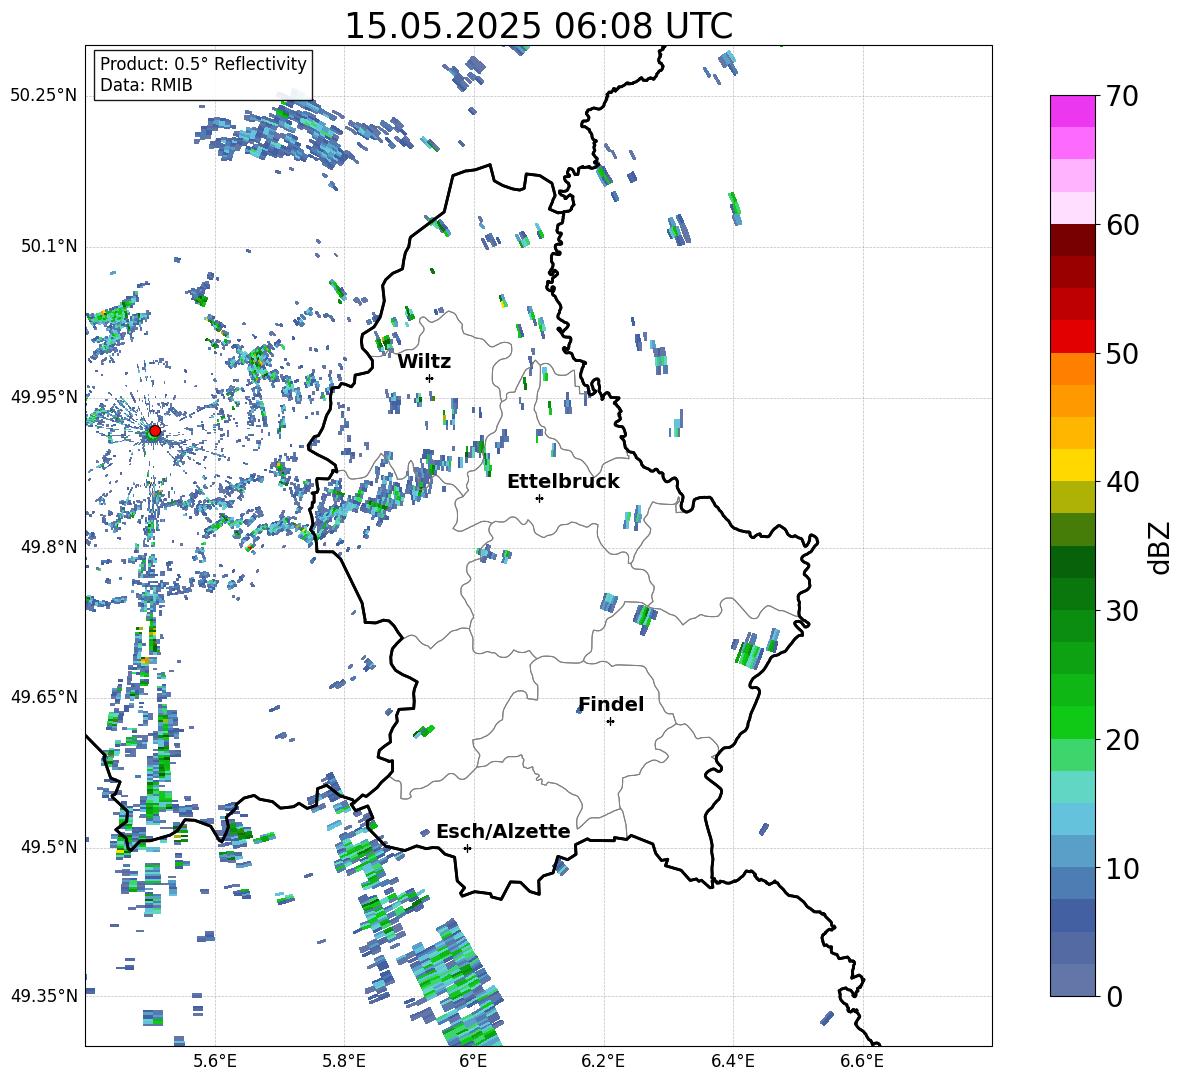Click the 50.1°N latitude label
1184x1081 pixels.
click(49, 247)
